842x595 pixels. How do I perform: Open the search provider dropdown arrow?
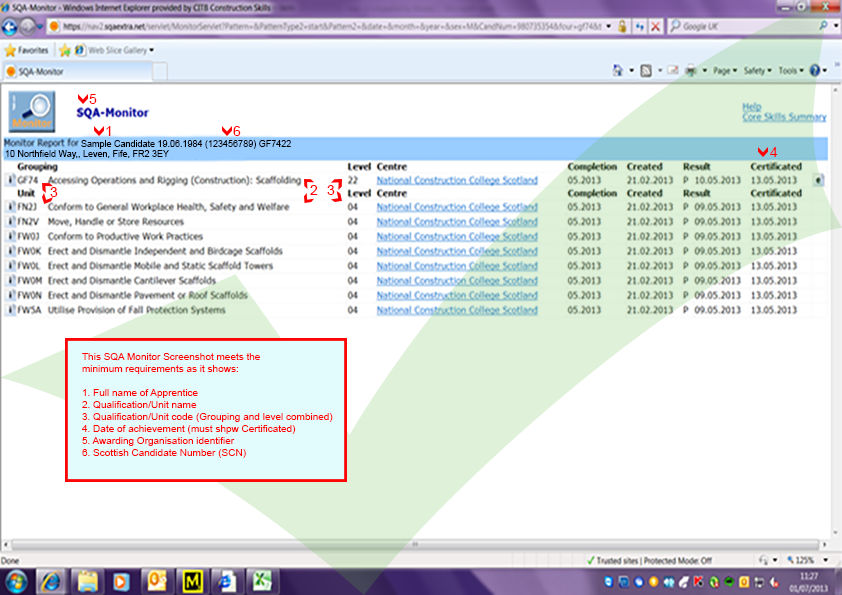836,26
